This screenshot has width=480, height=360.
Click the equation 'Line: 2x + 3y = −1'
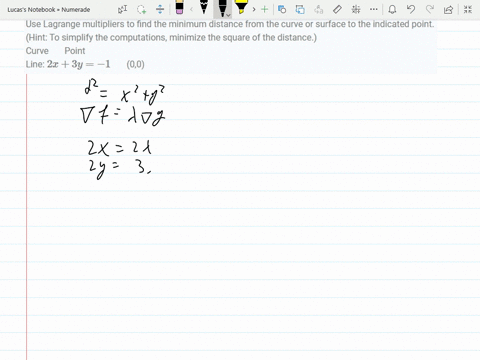(x=68, y=64)
